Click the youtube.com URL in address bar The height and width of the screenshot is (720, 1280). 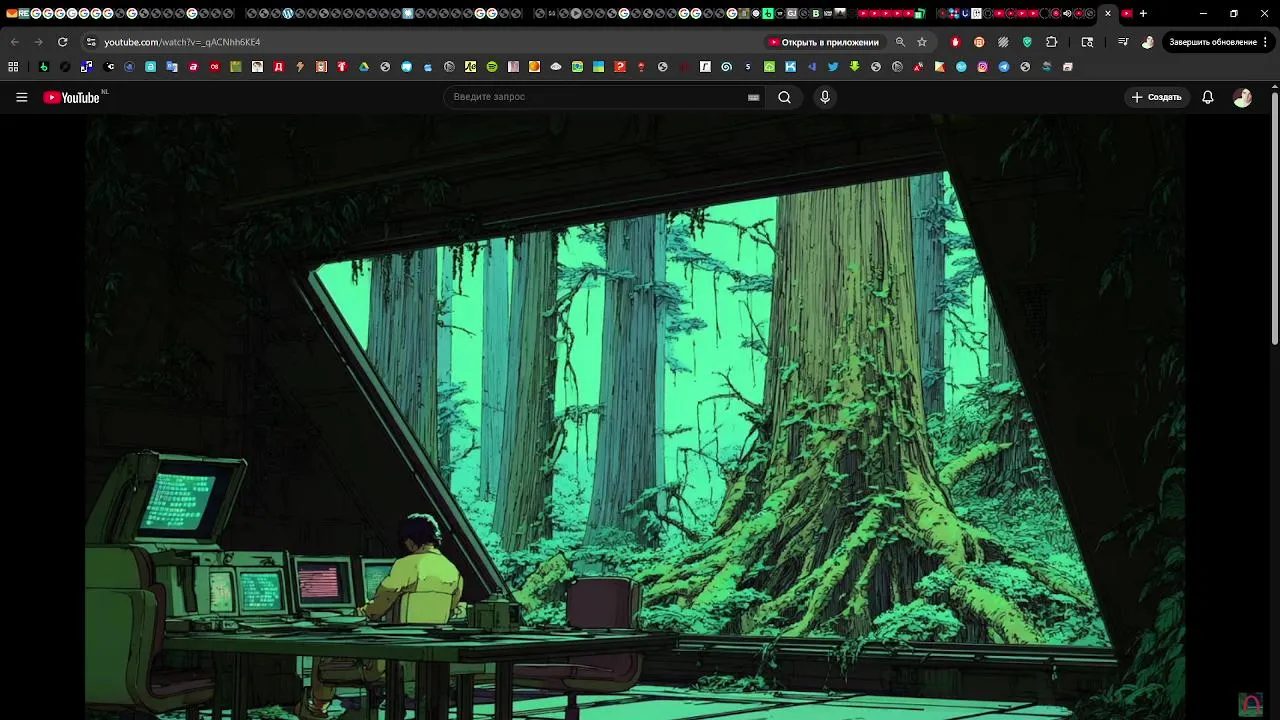click(182, 42)
